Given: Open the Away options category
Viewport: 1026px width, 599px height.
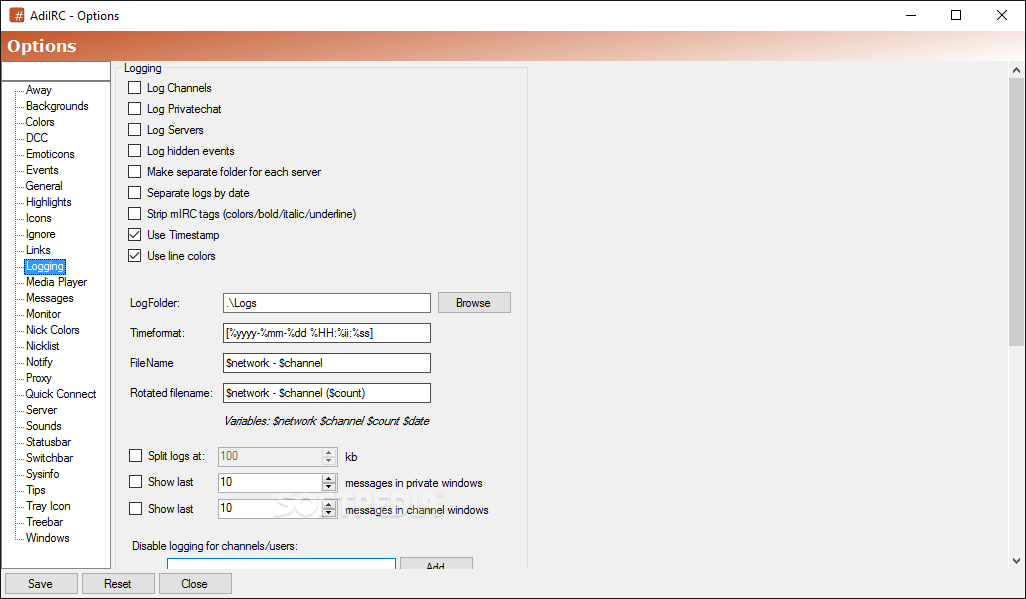Looking at the screenshot, I should [x=39, y=90].
